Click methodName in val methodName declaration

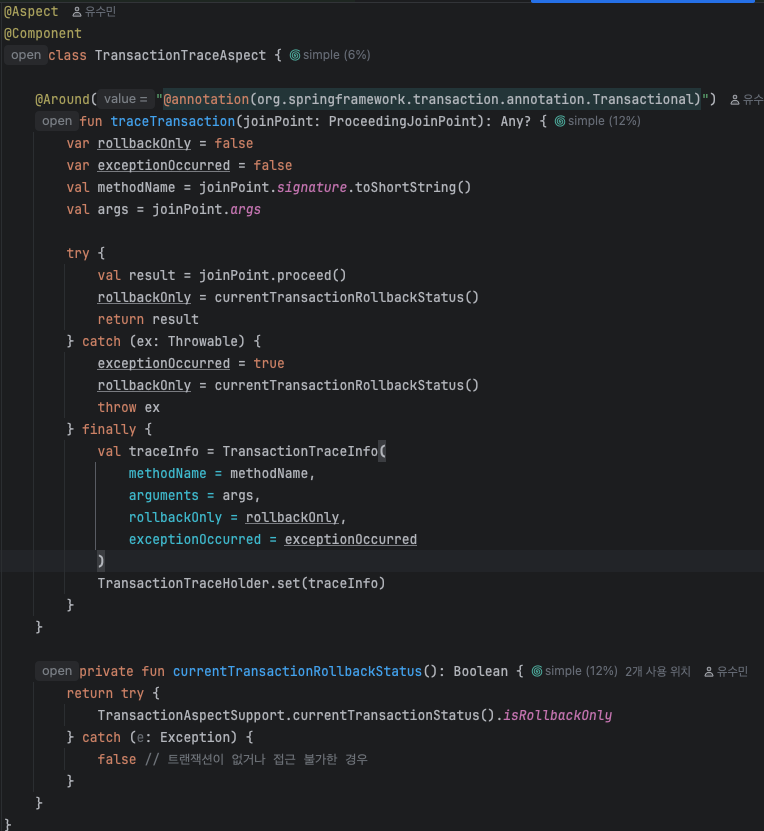click(136, 188)
